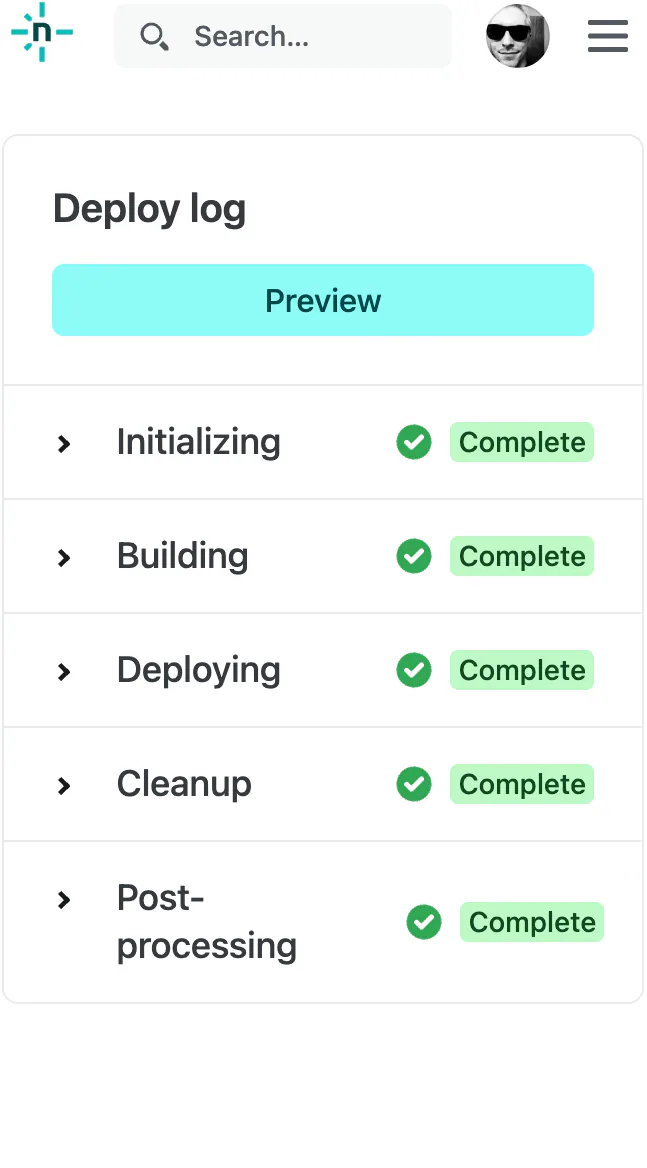This screenshot has height=1168, width=647.
Task: Expand the Post-processing deploy stage
Action: [x=63, y=899]
